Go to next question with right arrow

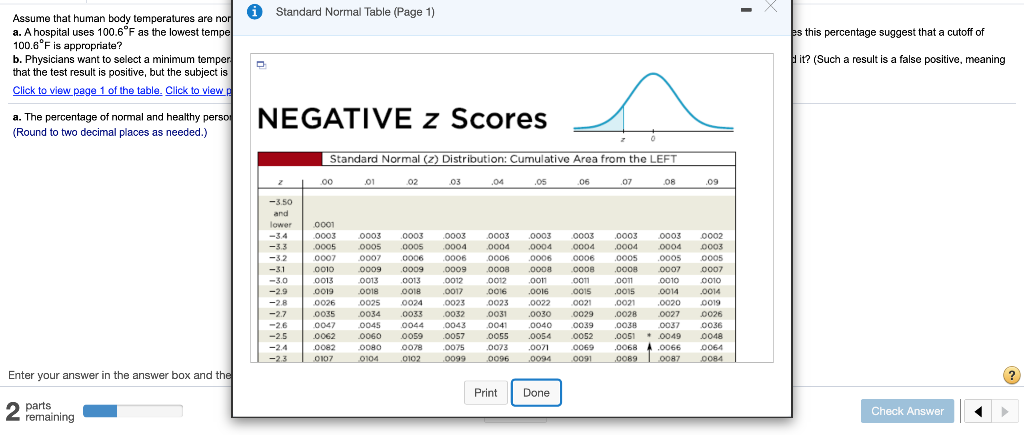(1004, 411)
